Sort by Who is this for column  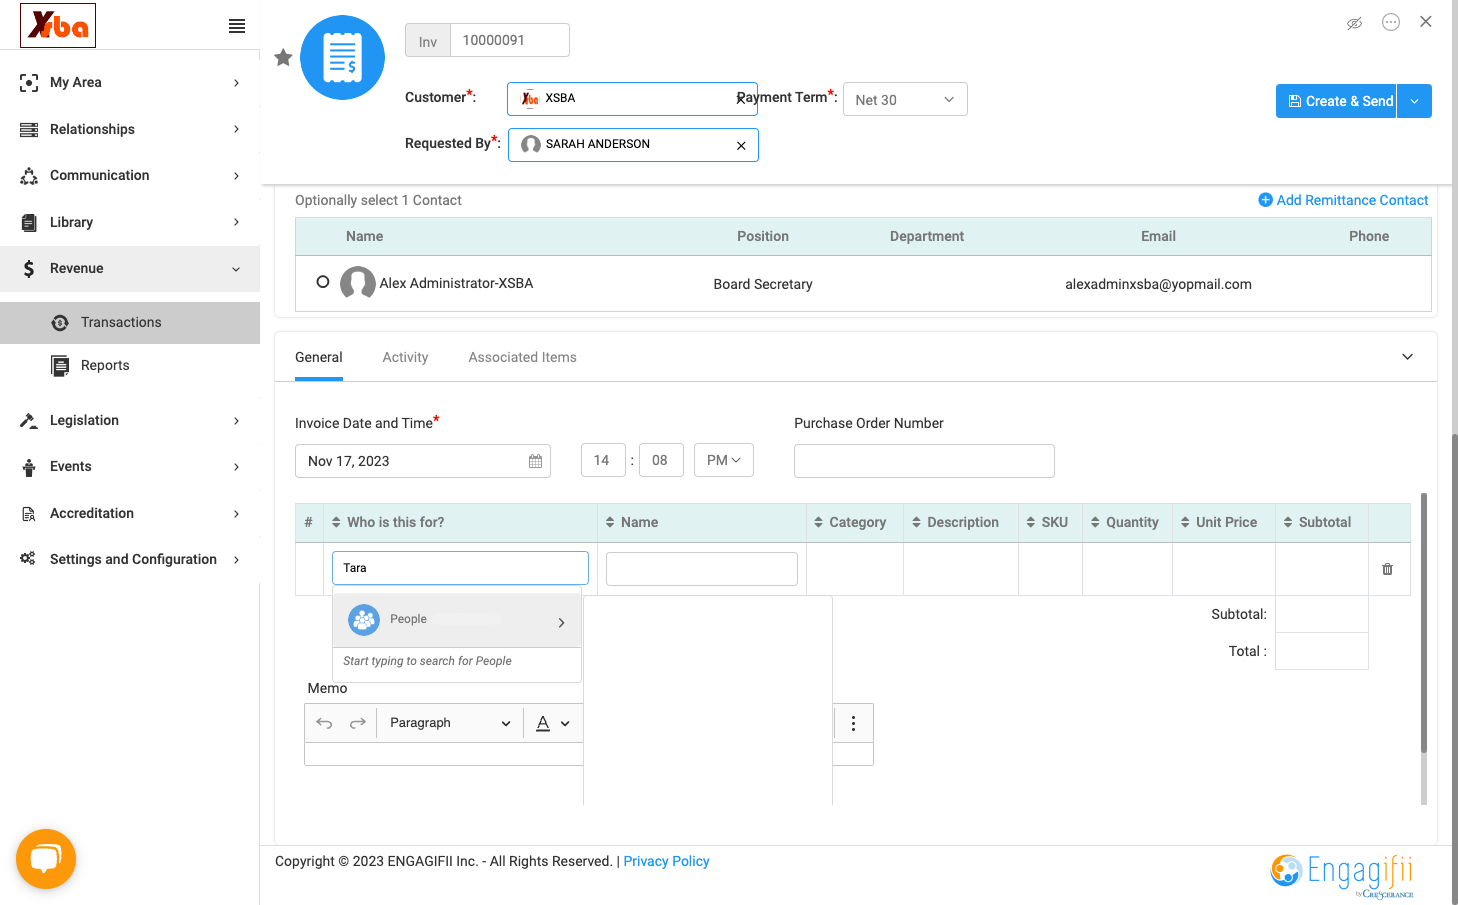(x=388, y=522)
